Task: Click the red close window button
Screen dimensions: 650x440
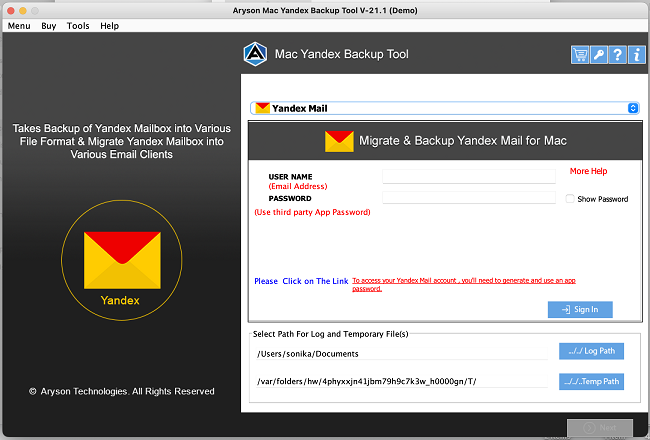Action: tap(11, 10)
